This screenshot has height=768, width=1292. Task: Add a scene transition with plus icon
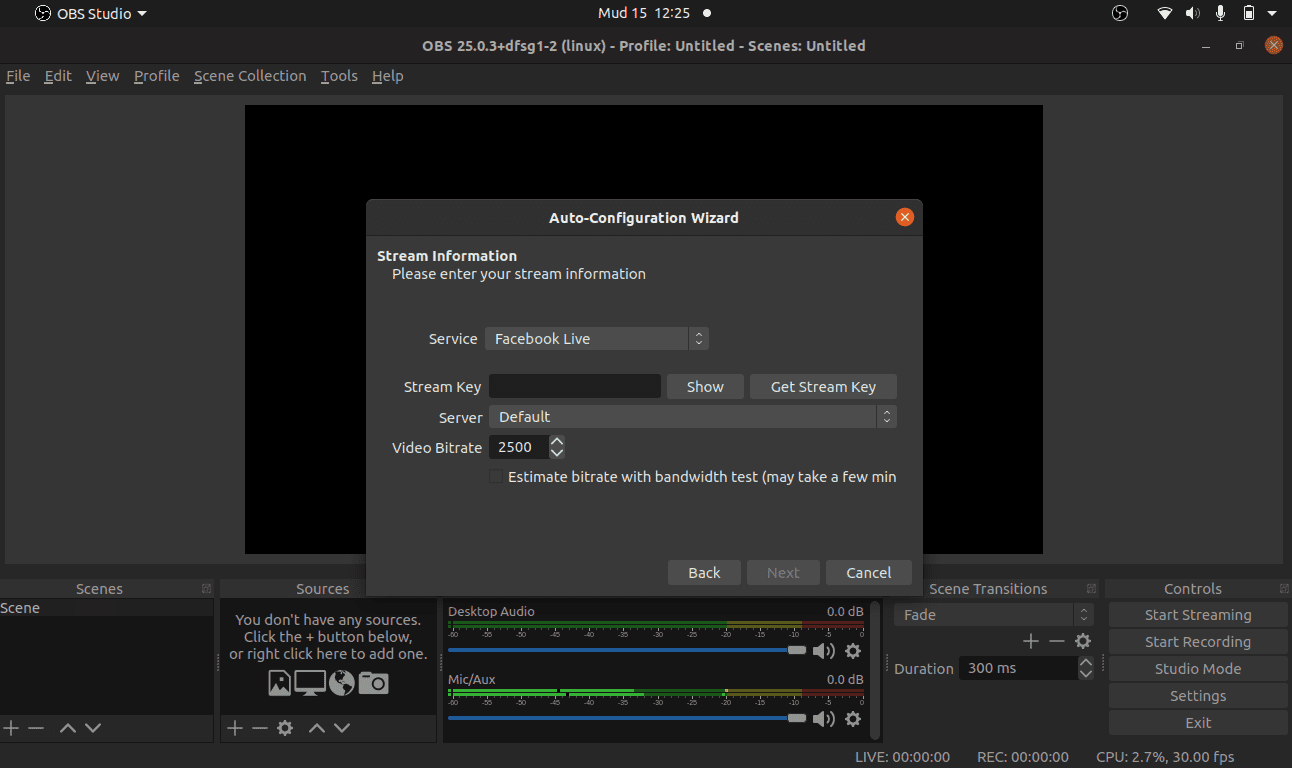(x=1031, y=641)
